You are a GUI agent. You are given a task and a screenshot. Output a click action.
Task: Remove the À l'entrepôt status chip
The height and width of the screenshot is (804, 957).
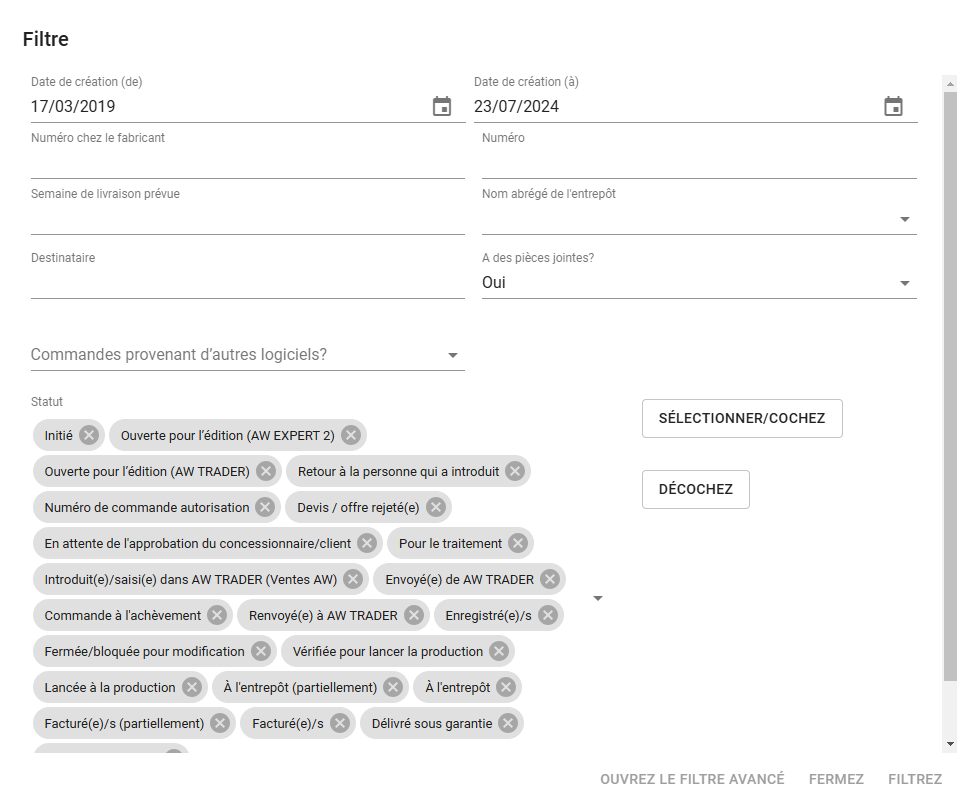click(506, 687)
